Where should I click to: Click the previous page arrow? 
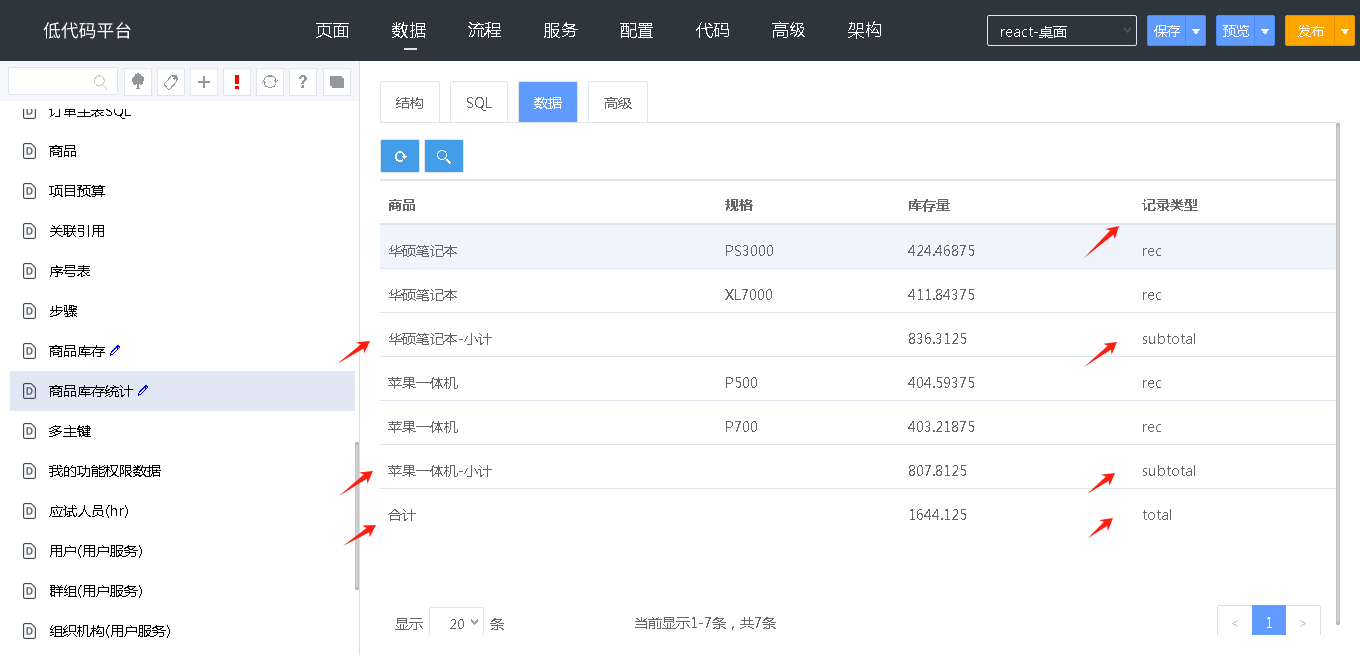[1235, 621]
